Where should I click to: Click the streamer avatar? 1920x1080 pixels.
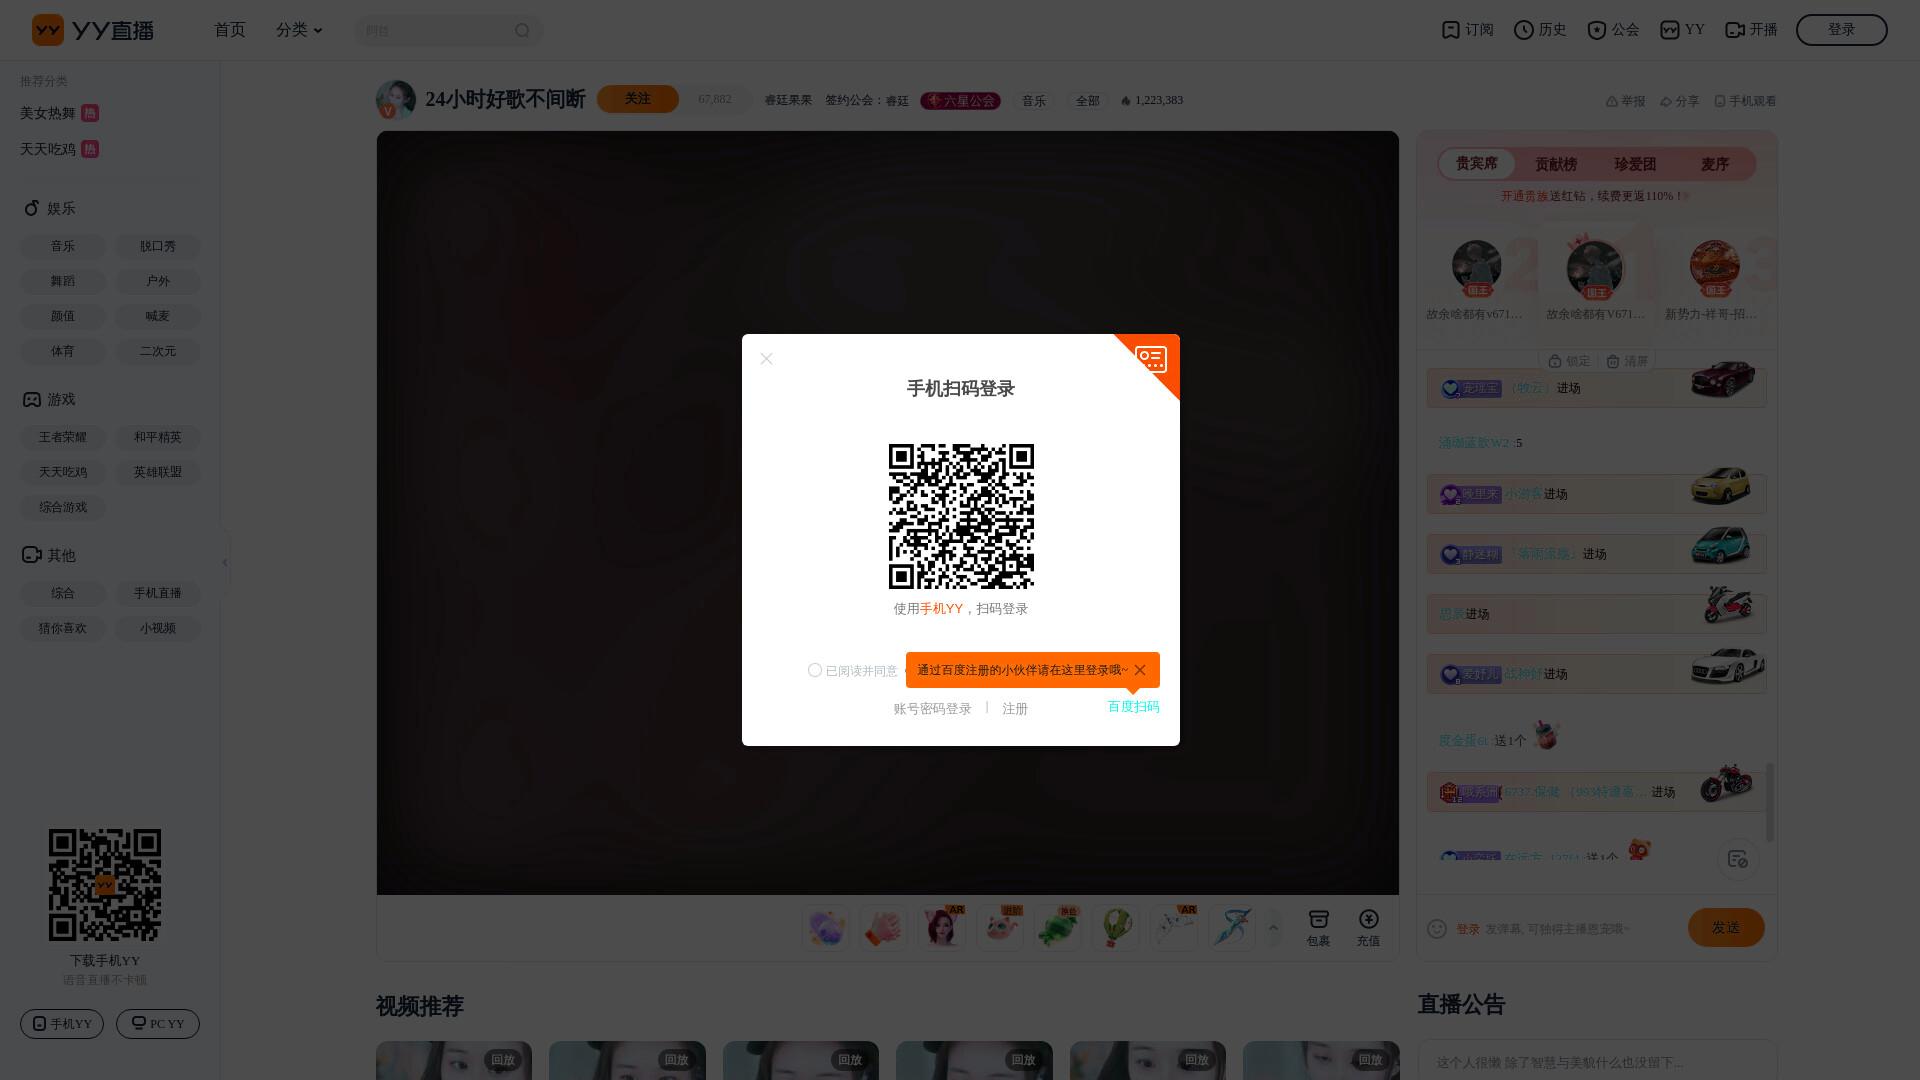point(395,100)
